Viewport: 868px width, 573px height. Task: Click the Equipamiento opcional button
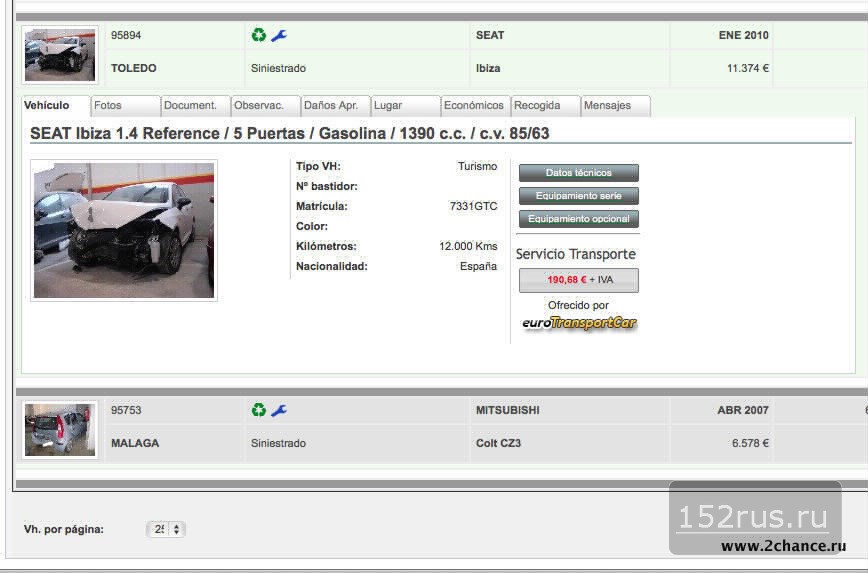pyautogui.click(x=578, y=219)
